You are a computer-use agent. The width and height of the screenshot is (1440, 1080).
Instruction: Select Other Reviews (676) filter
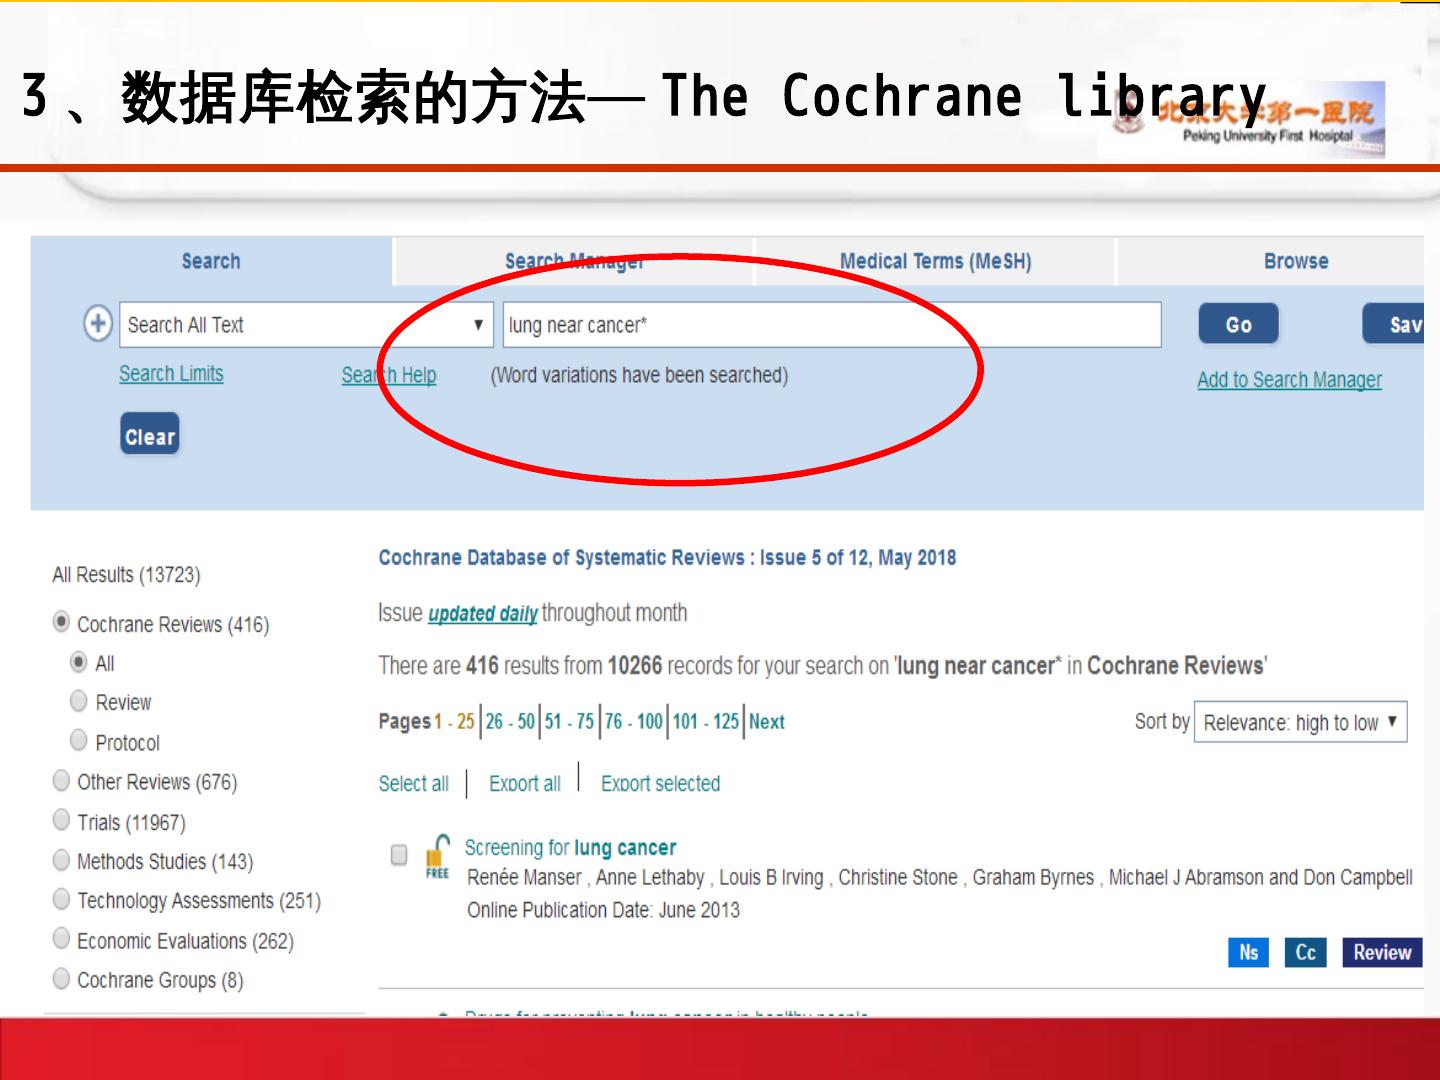(x=62, y=780)
